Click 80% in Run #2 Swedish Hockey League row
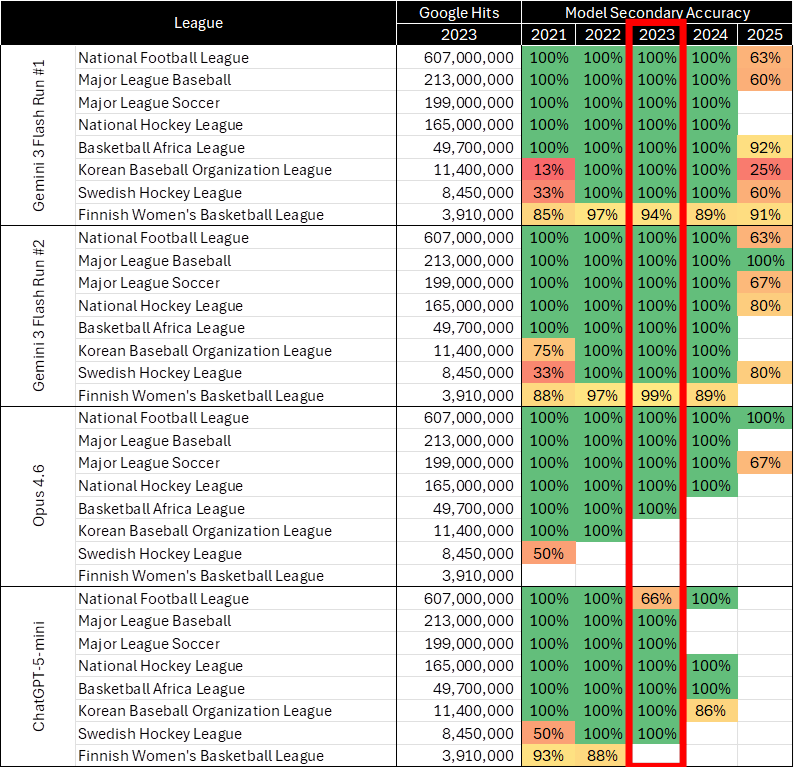Viewport: 794px width, 768px height. point(765,373)
